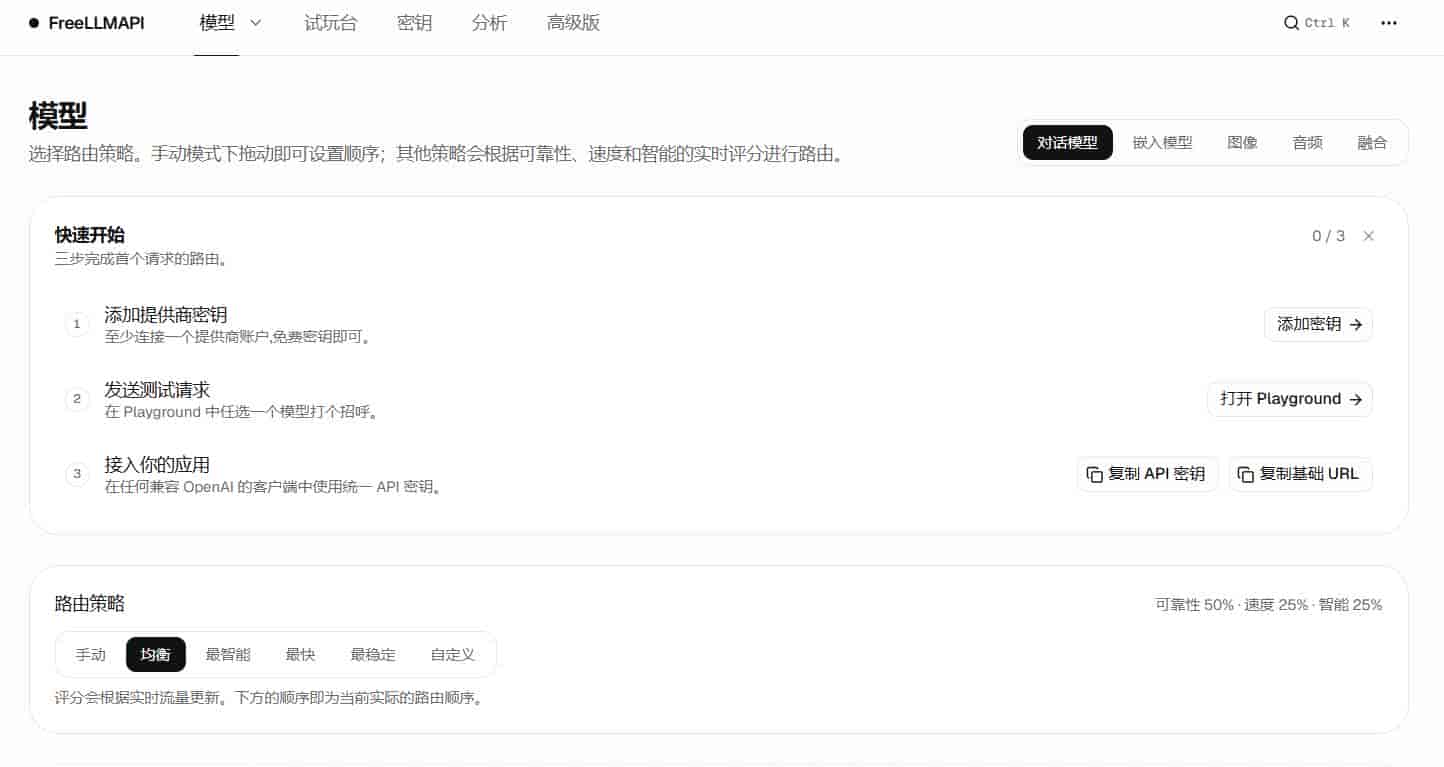Expand the 模型 dropdown chevron
Viewport: 1444px width, 767px height.
coord(255,23)
